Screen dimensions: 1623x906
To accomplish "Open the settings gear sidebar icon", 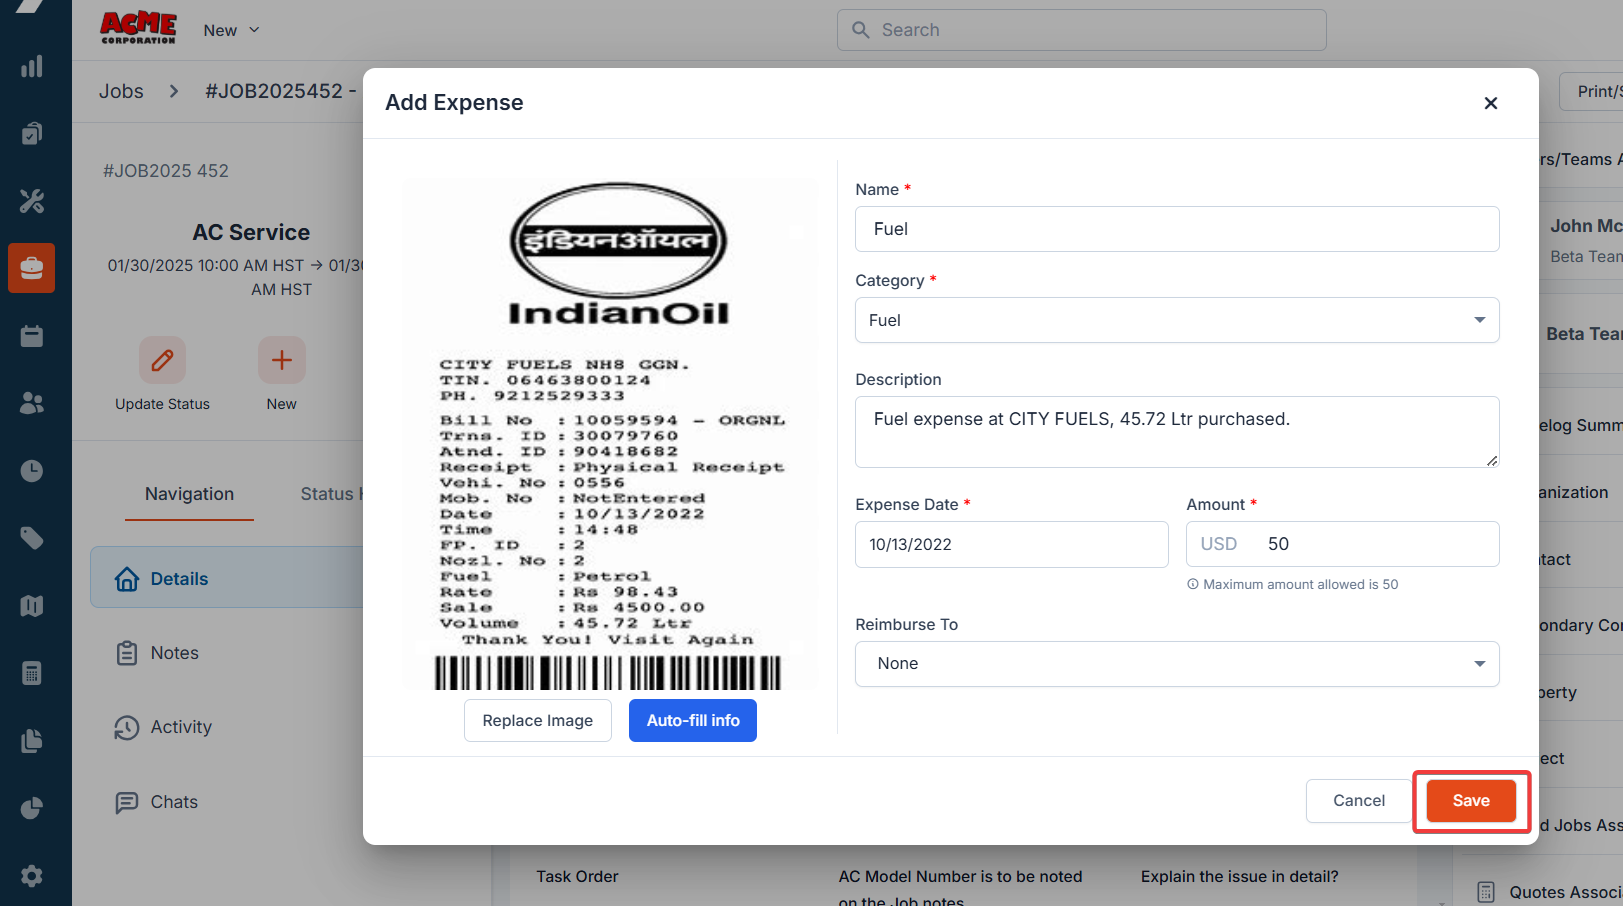I will click(x=32, y=876).
